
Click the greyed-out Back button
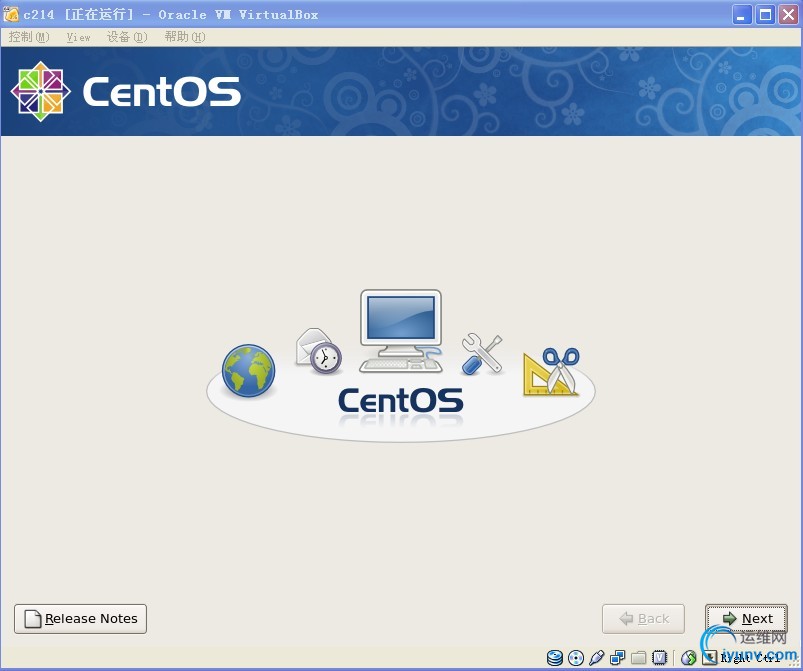(x=643, y=619)
